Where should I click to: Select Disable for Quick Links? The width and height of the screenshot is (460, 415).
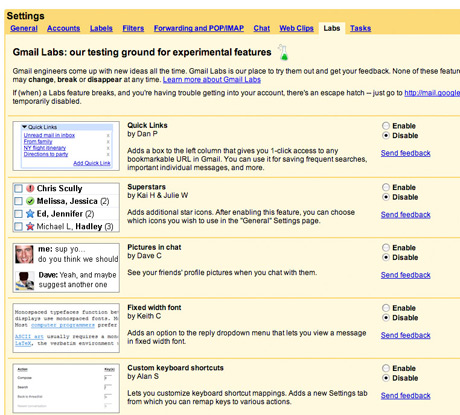coord(386,135)
